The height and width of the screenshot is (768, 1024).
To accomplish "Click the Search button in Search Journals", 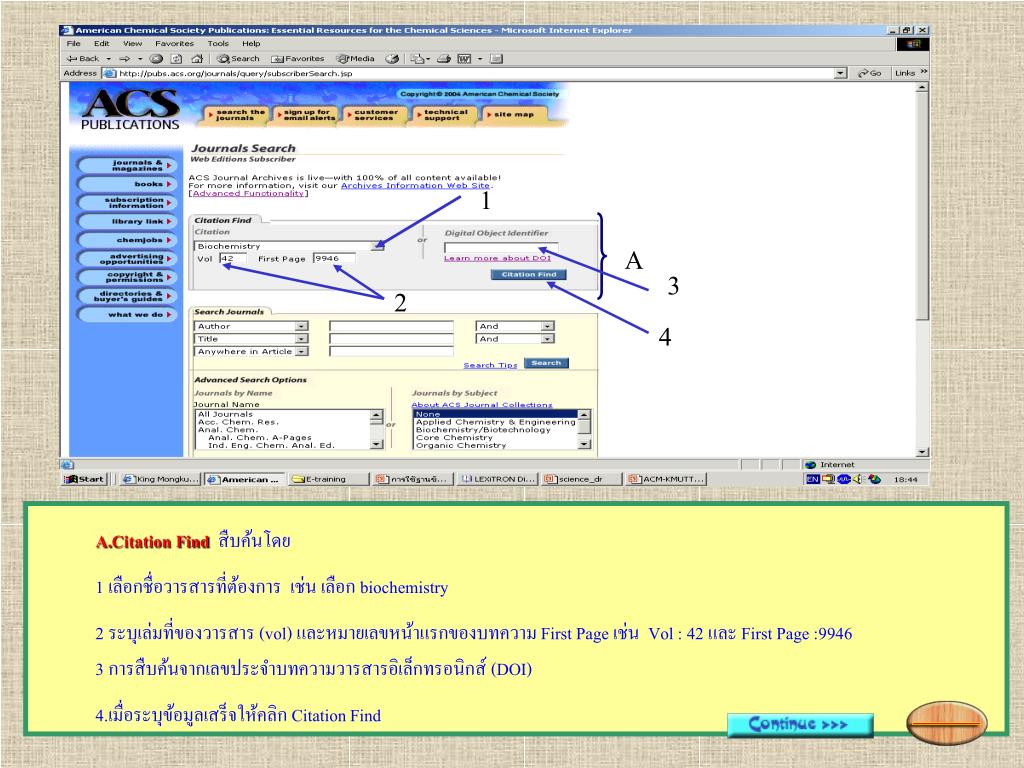I will (x=546, y=363).
